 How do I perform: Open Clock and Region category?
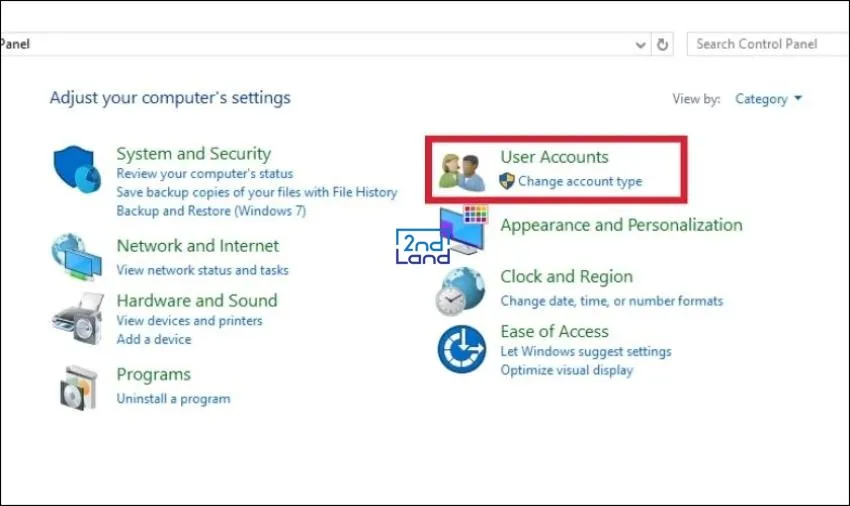pos(566,277)
